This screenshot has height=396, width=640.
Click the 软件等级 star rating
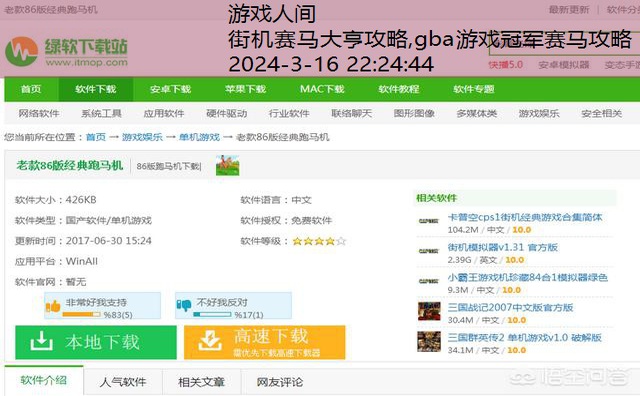tap(319, 241)
